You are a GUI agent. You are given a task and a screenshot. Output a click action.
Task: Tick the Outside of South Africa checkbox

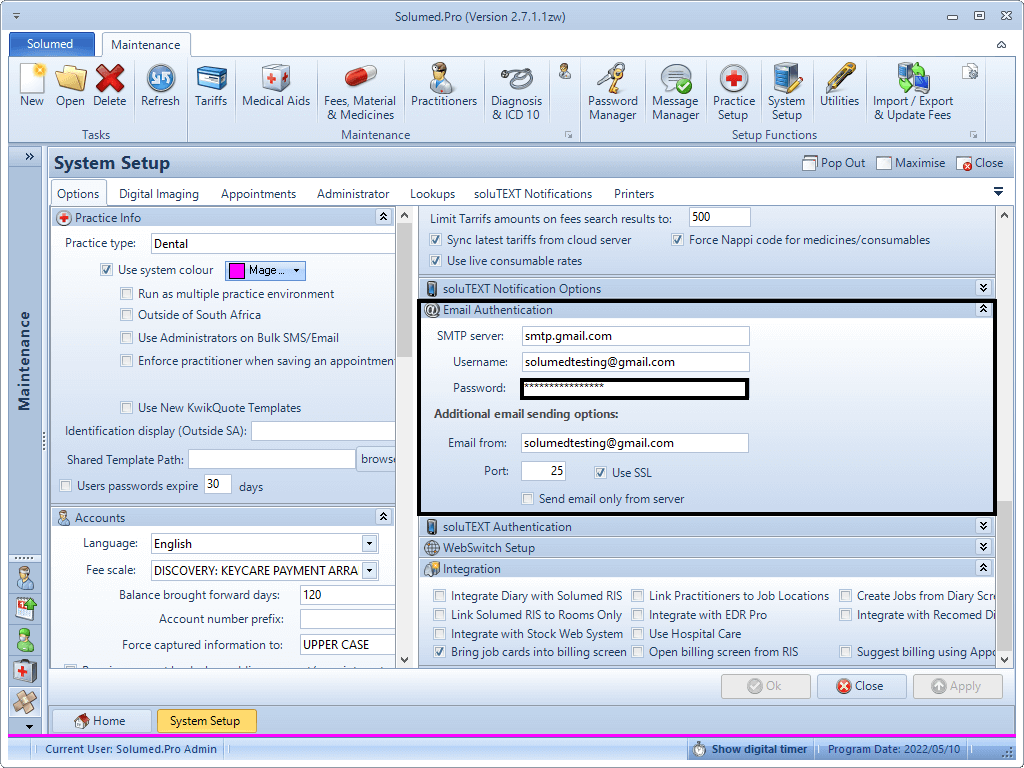[x=127, y=315]
